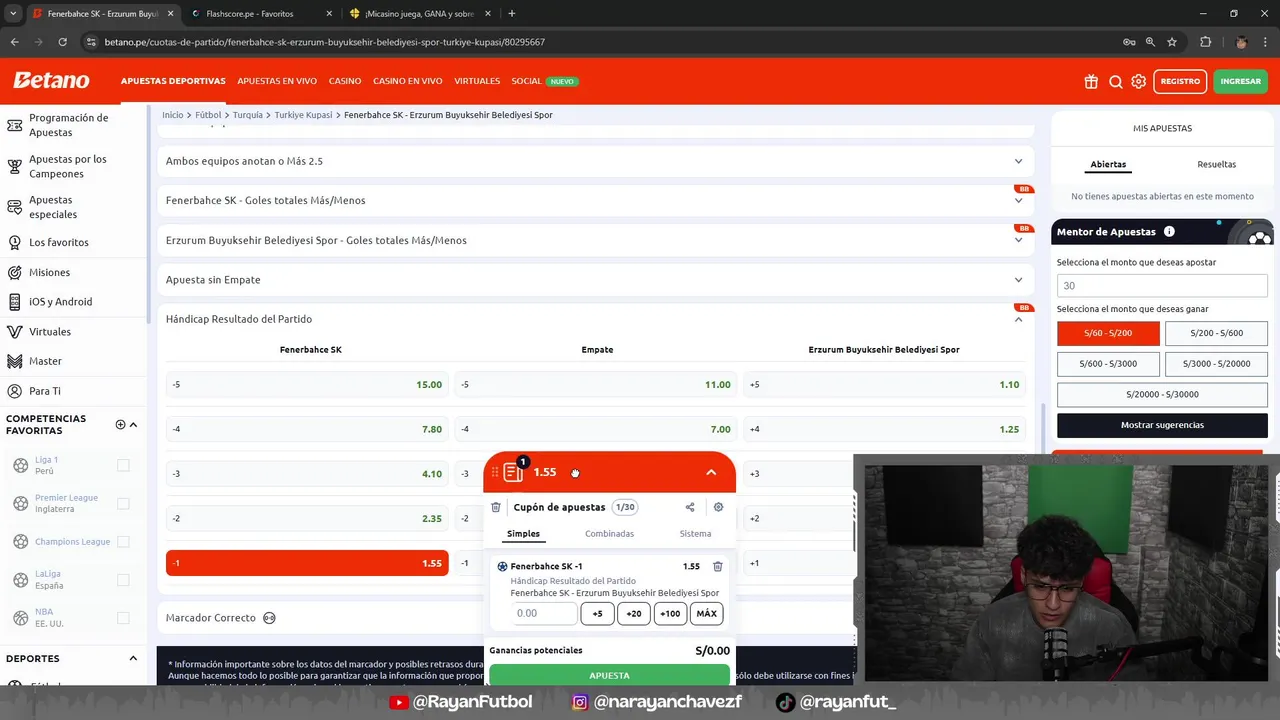Image resolution: width=1280 pixels, height=720 pixels.
Task: Open a new browser tab
Action: [x=511, y=13]
